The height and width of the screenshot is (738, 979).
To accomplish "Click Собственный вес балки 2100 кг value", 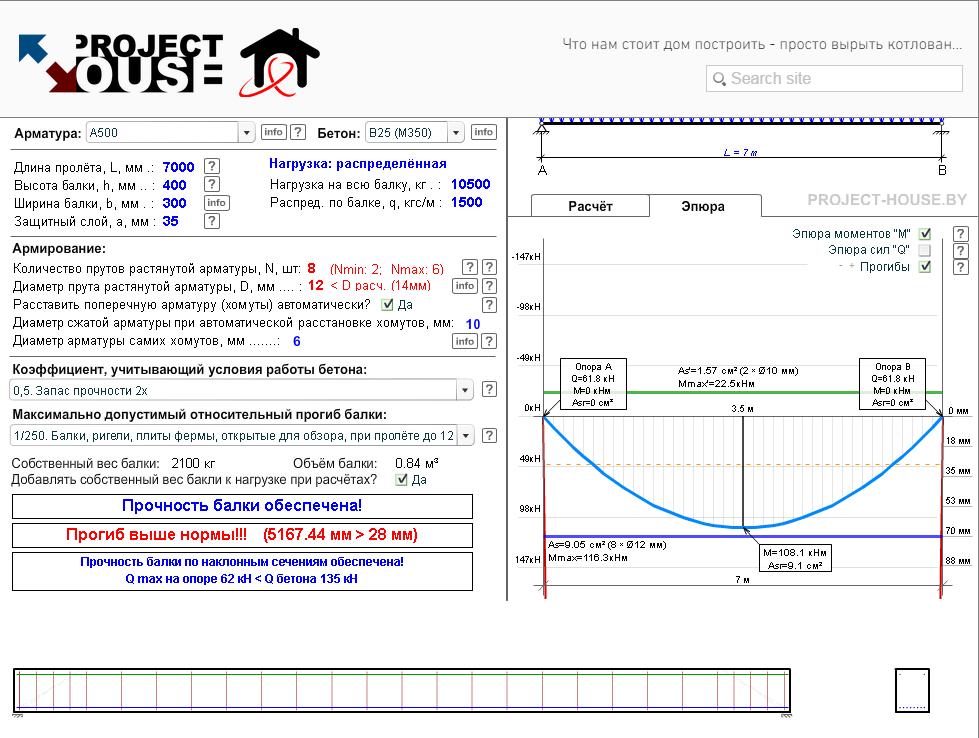I will [194, 463].
